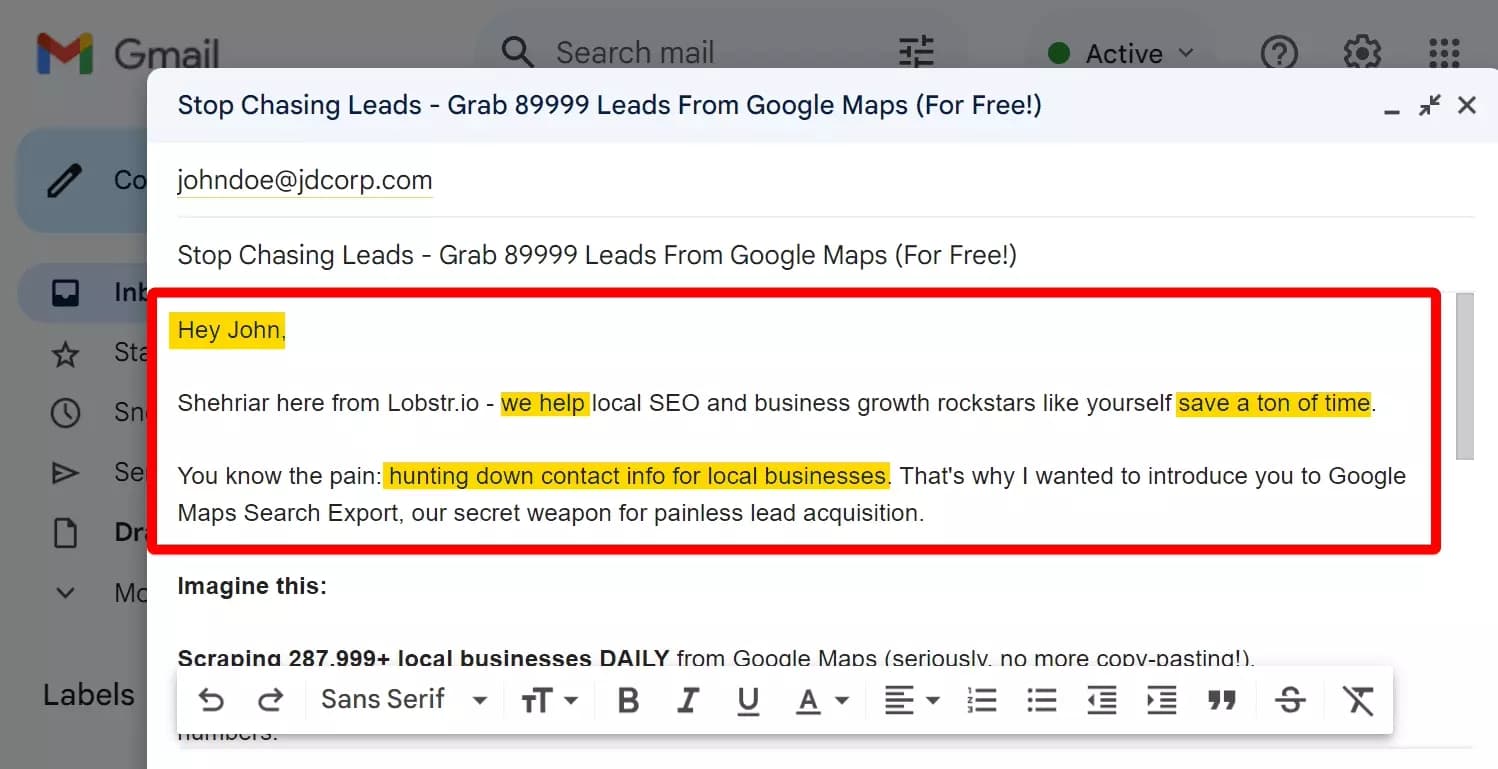Toggle underline formatting
This screenshot has height=769, width=1498.
pos(748,700)
